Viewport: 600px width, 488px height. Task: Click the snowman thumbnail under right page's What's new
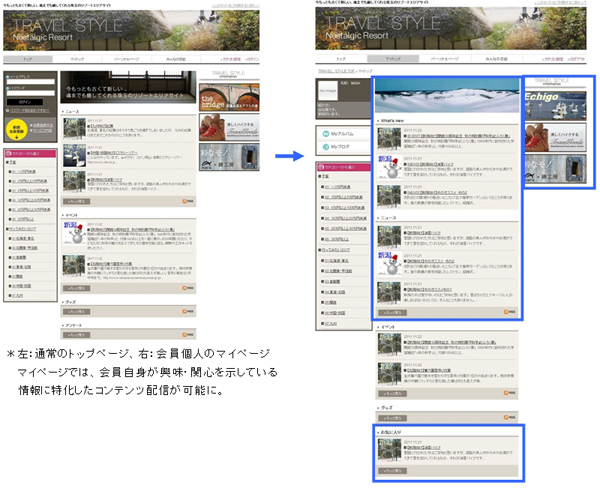tap(389, 167)
